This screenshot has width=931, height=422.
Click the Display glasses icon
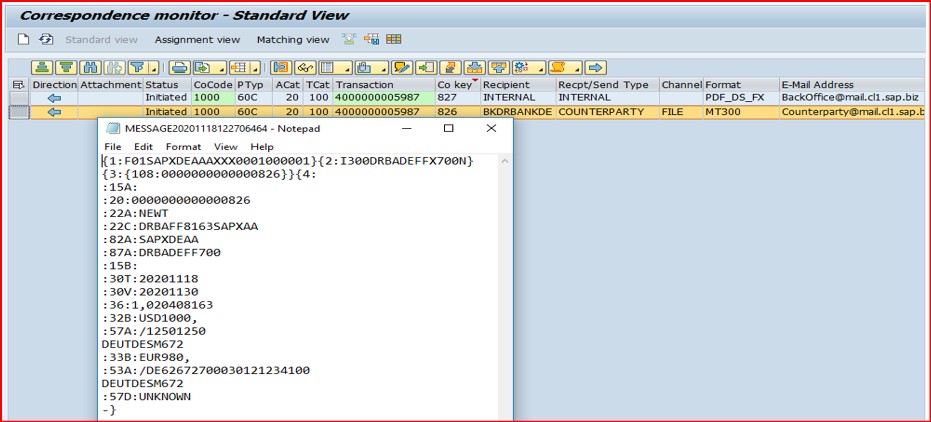305,68
